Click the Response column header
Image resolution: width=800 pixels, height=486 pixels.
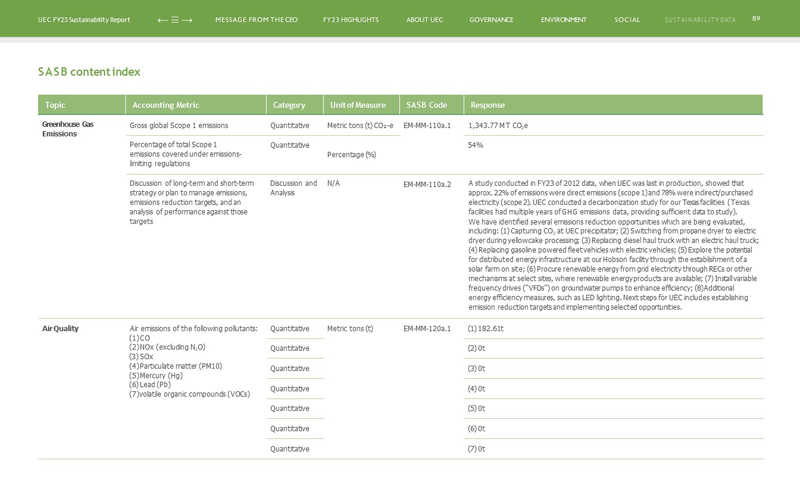(487, 105)
